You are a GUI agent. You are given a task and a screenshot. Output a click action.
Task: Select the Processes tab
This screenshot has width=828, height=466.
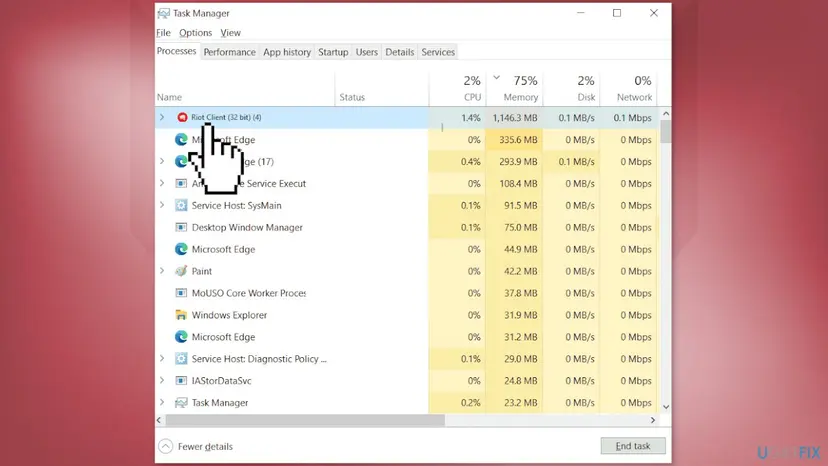[x=176, y=51]
